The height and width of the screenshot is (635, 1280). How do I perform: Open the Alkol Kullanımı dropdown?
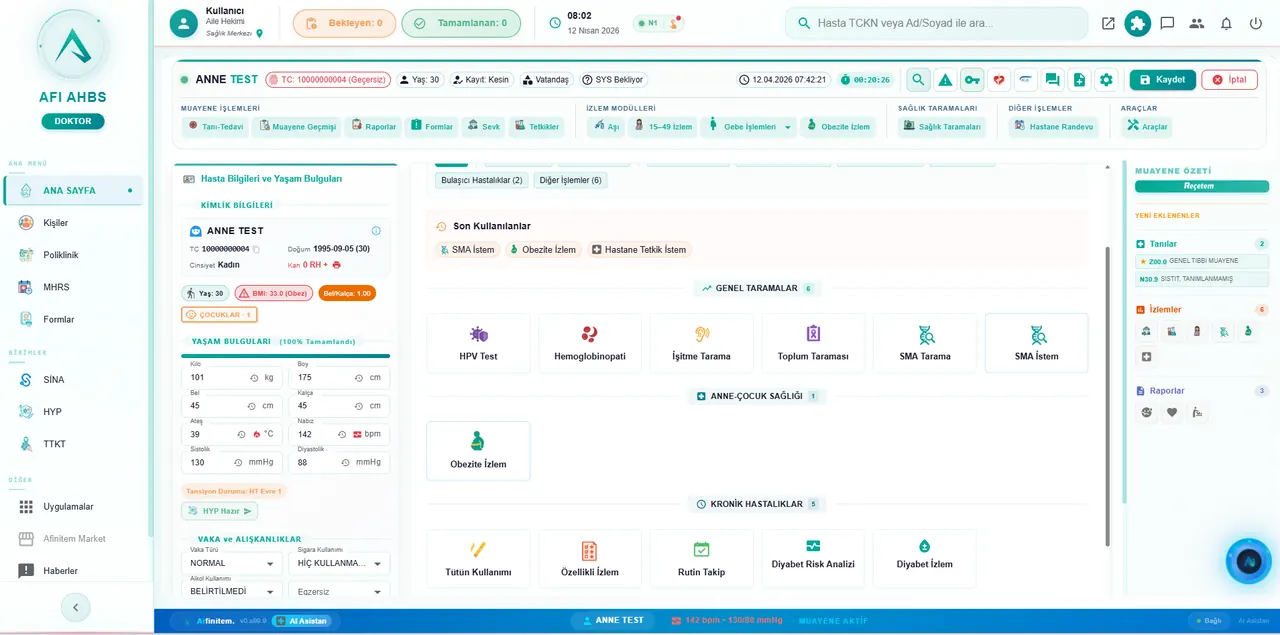(234, 592)
